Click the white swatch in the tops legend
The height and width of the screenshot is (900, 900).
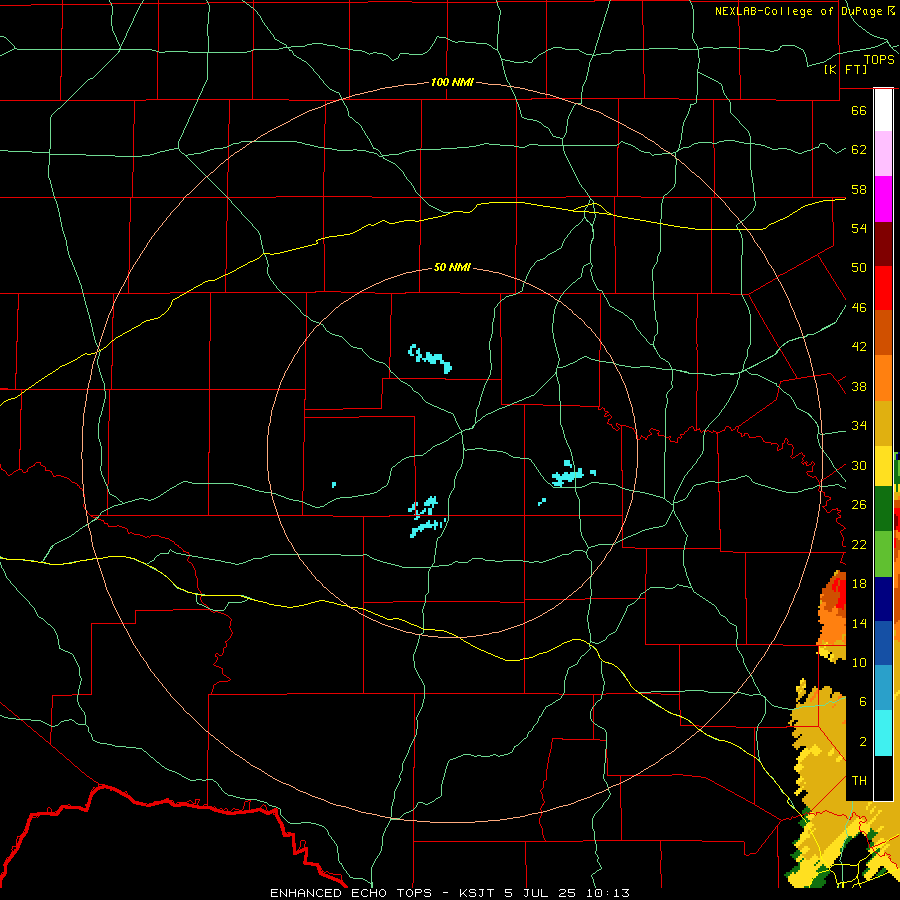pyautogui.click(x=883, y=110)
